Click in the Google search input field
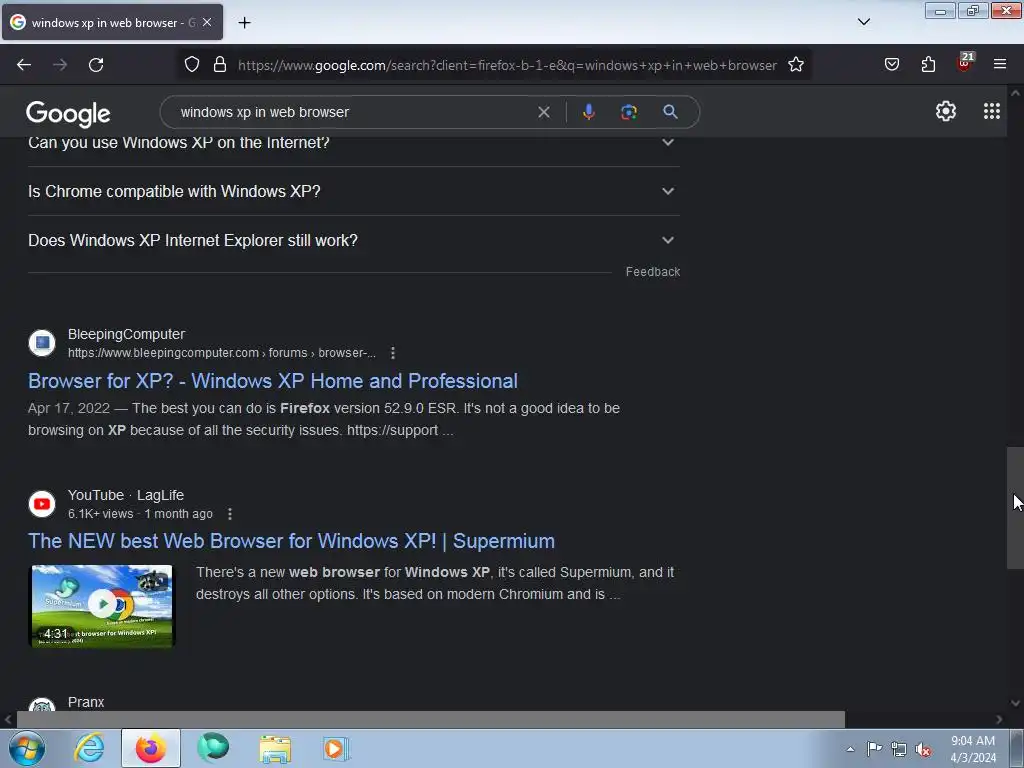This screenshot has width=1024, height=768. (353, 112)
